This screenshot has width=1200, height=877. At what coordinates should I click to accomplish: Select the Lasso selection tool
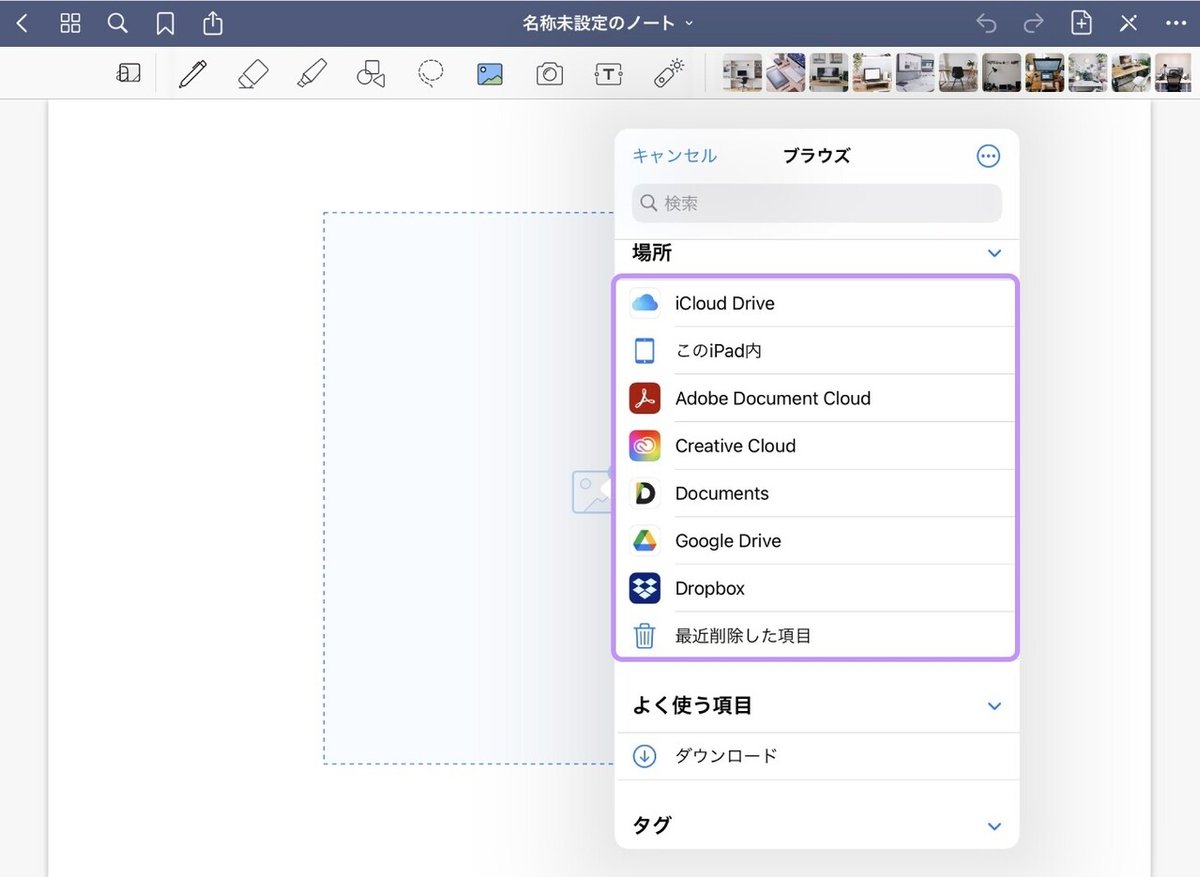[430, 72]
